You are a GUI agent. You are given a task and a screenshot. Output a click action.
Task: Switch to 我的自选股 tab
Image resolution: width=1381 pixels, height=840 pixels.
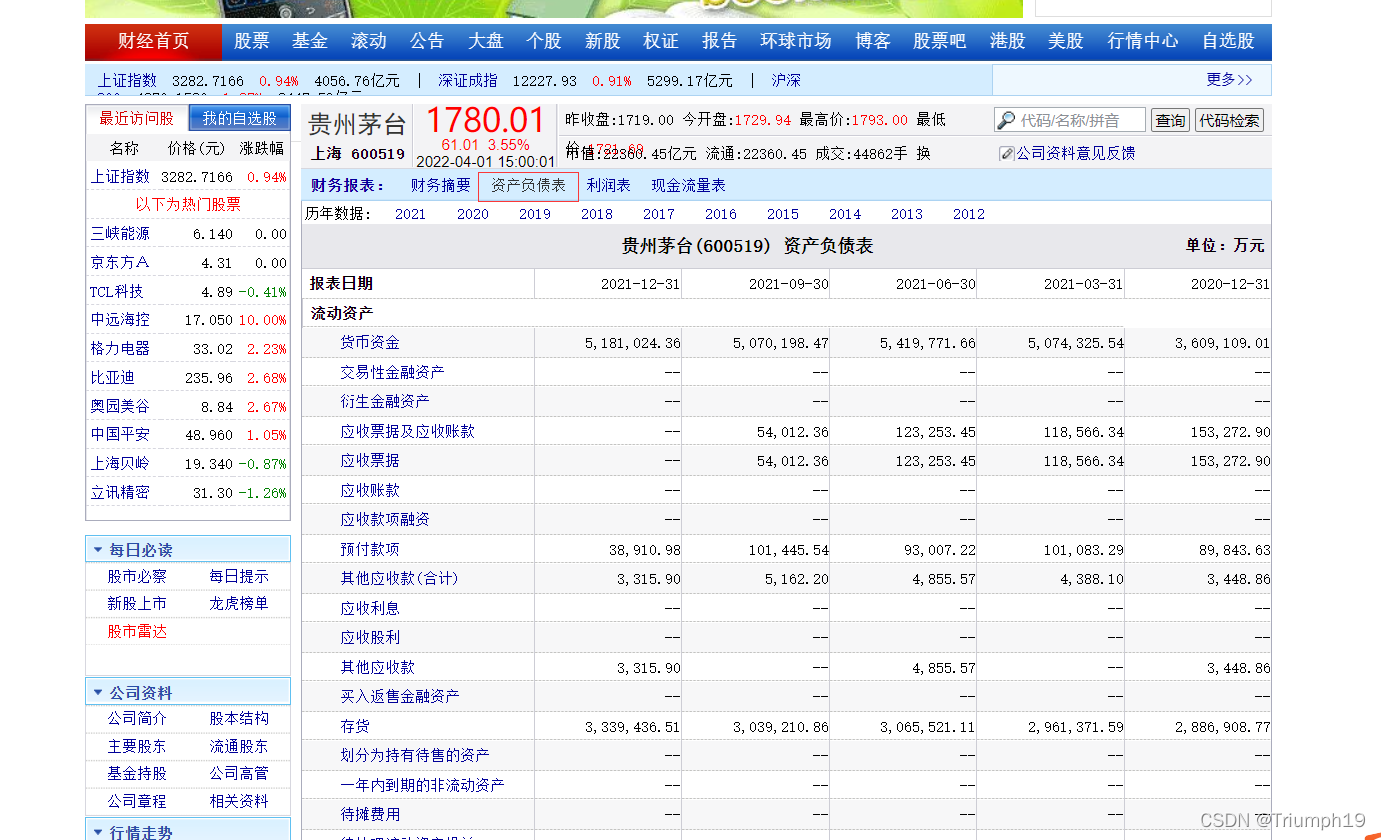point(240,118)
